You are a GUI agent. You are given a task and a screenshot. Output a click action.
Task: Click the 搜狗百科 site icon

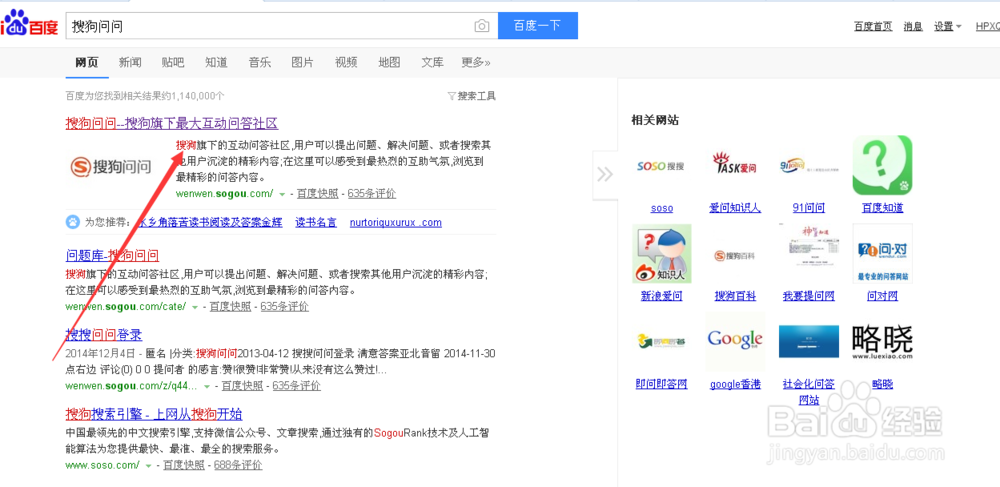tap(735, 254)
